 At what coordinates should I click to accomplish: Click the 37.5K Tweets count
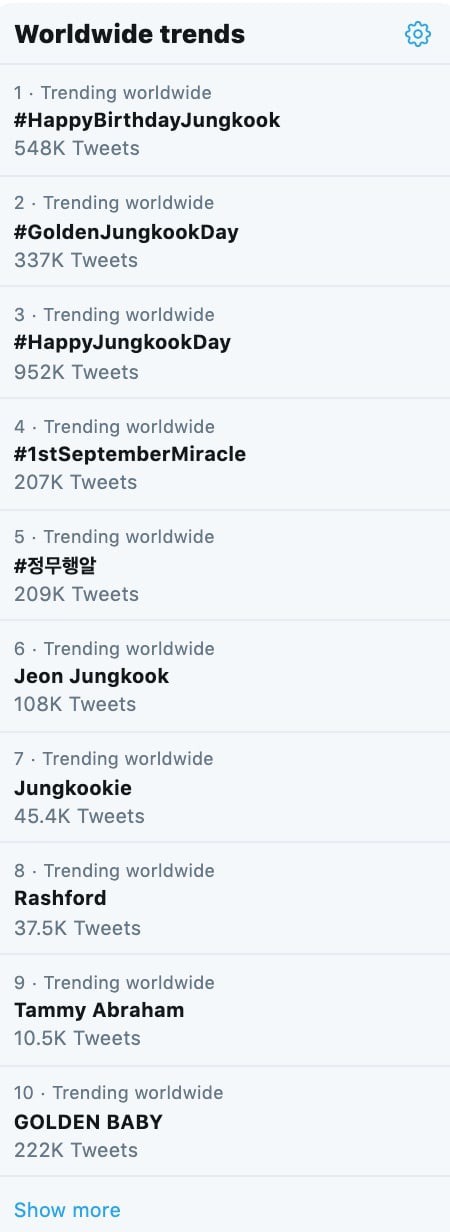pyautogui.click(x=79, y=928)
